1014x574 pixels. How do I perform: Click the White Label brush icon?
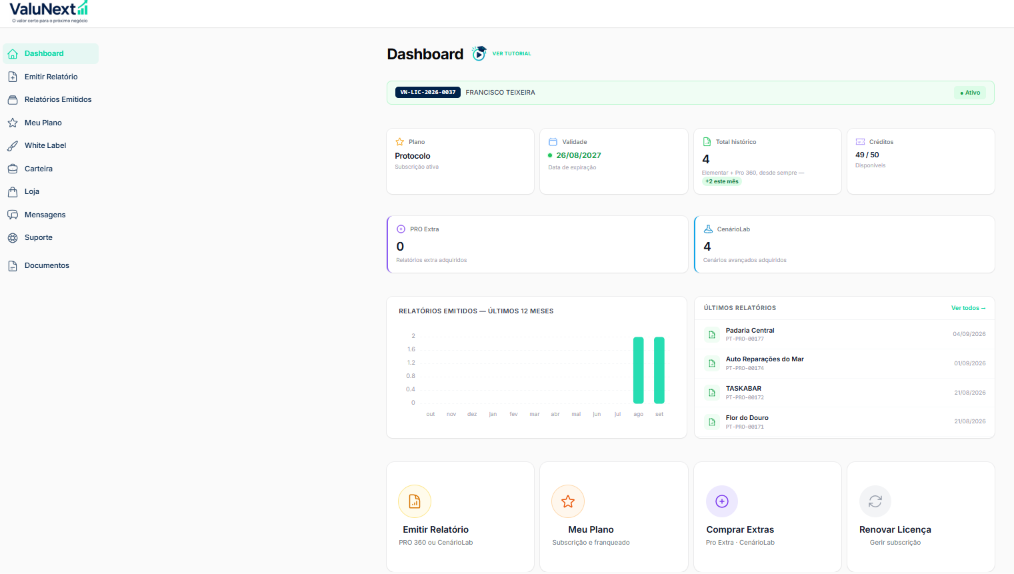coord(12,145)
